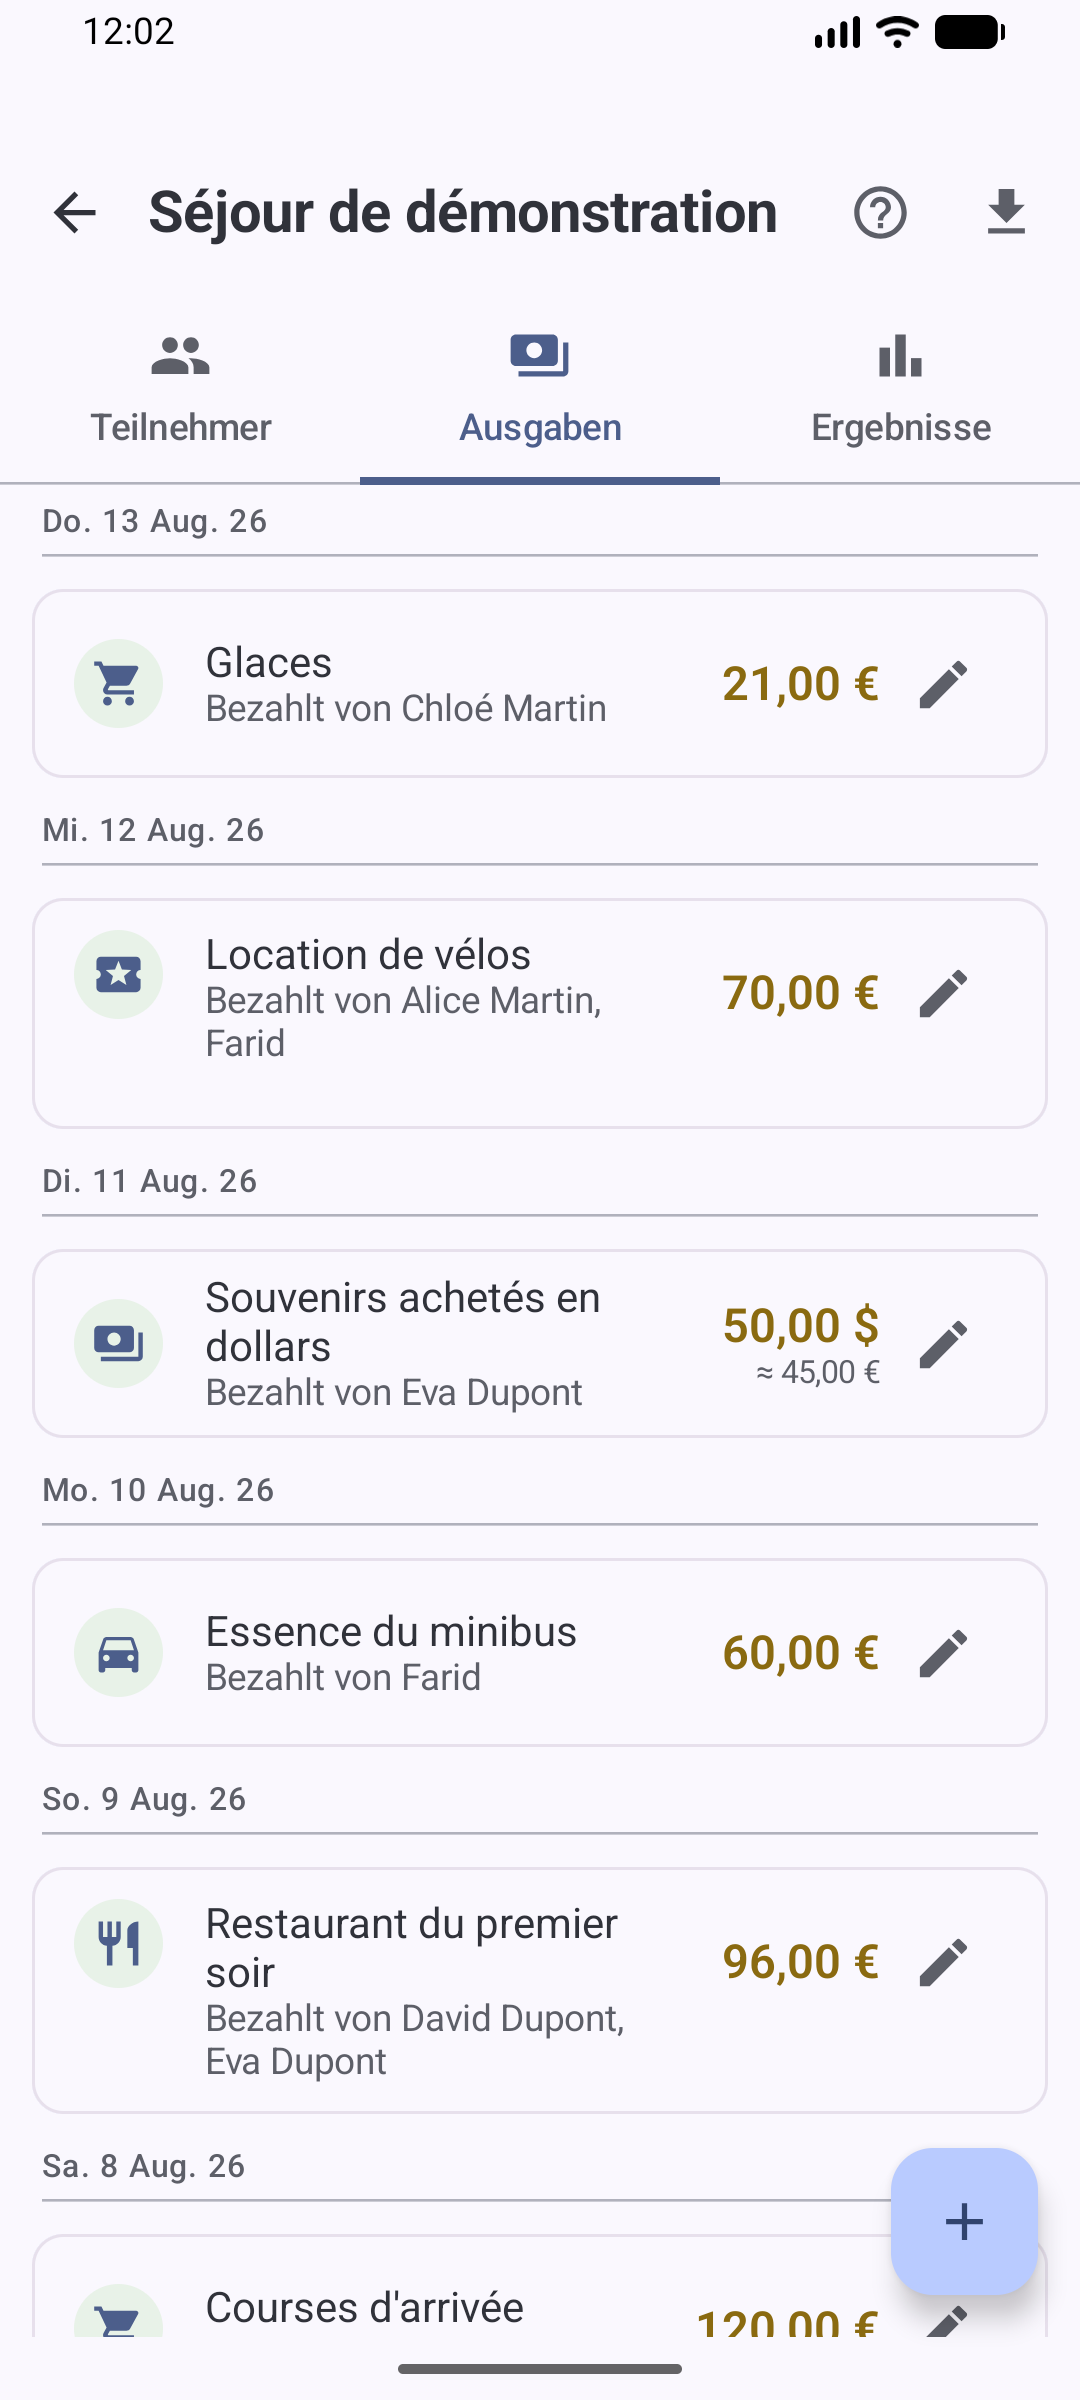Image resolution: width=1080 pixels, height=2400 pixels.
Task: Edit Restaurant du premier soir expense
Action: point(943,1962)
